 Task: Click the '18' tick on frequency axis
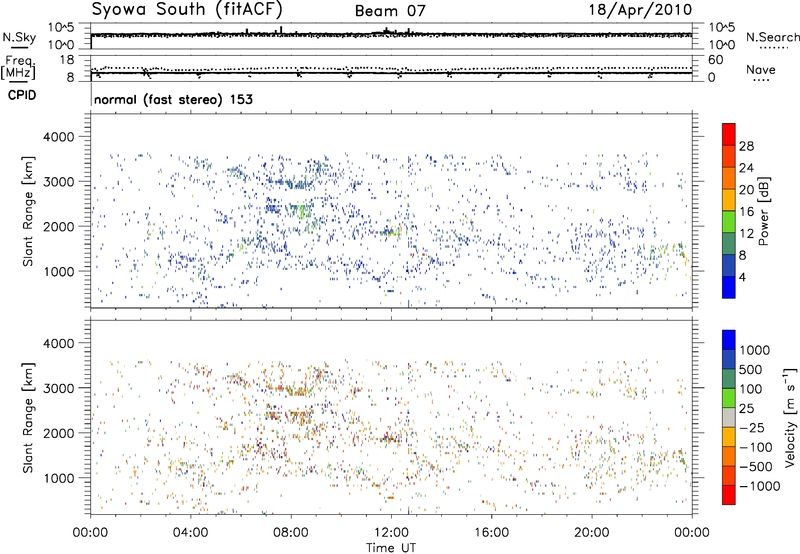(67, 60)
